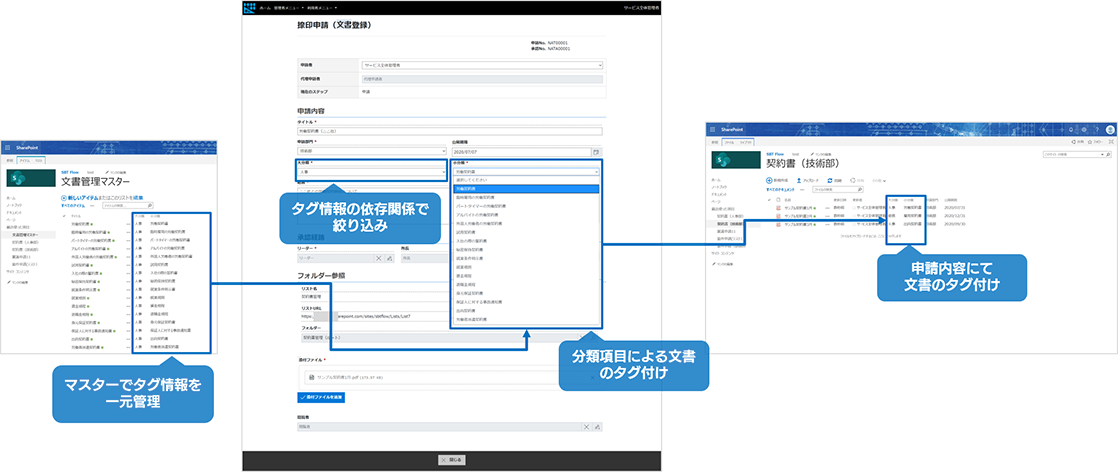Open the app launcher in the 文書管理マスター window
The image size is (1118, 472).
pyautogui.click(x=7, y=148)
